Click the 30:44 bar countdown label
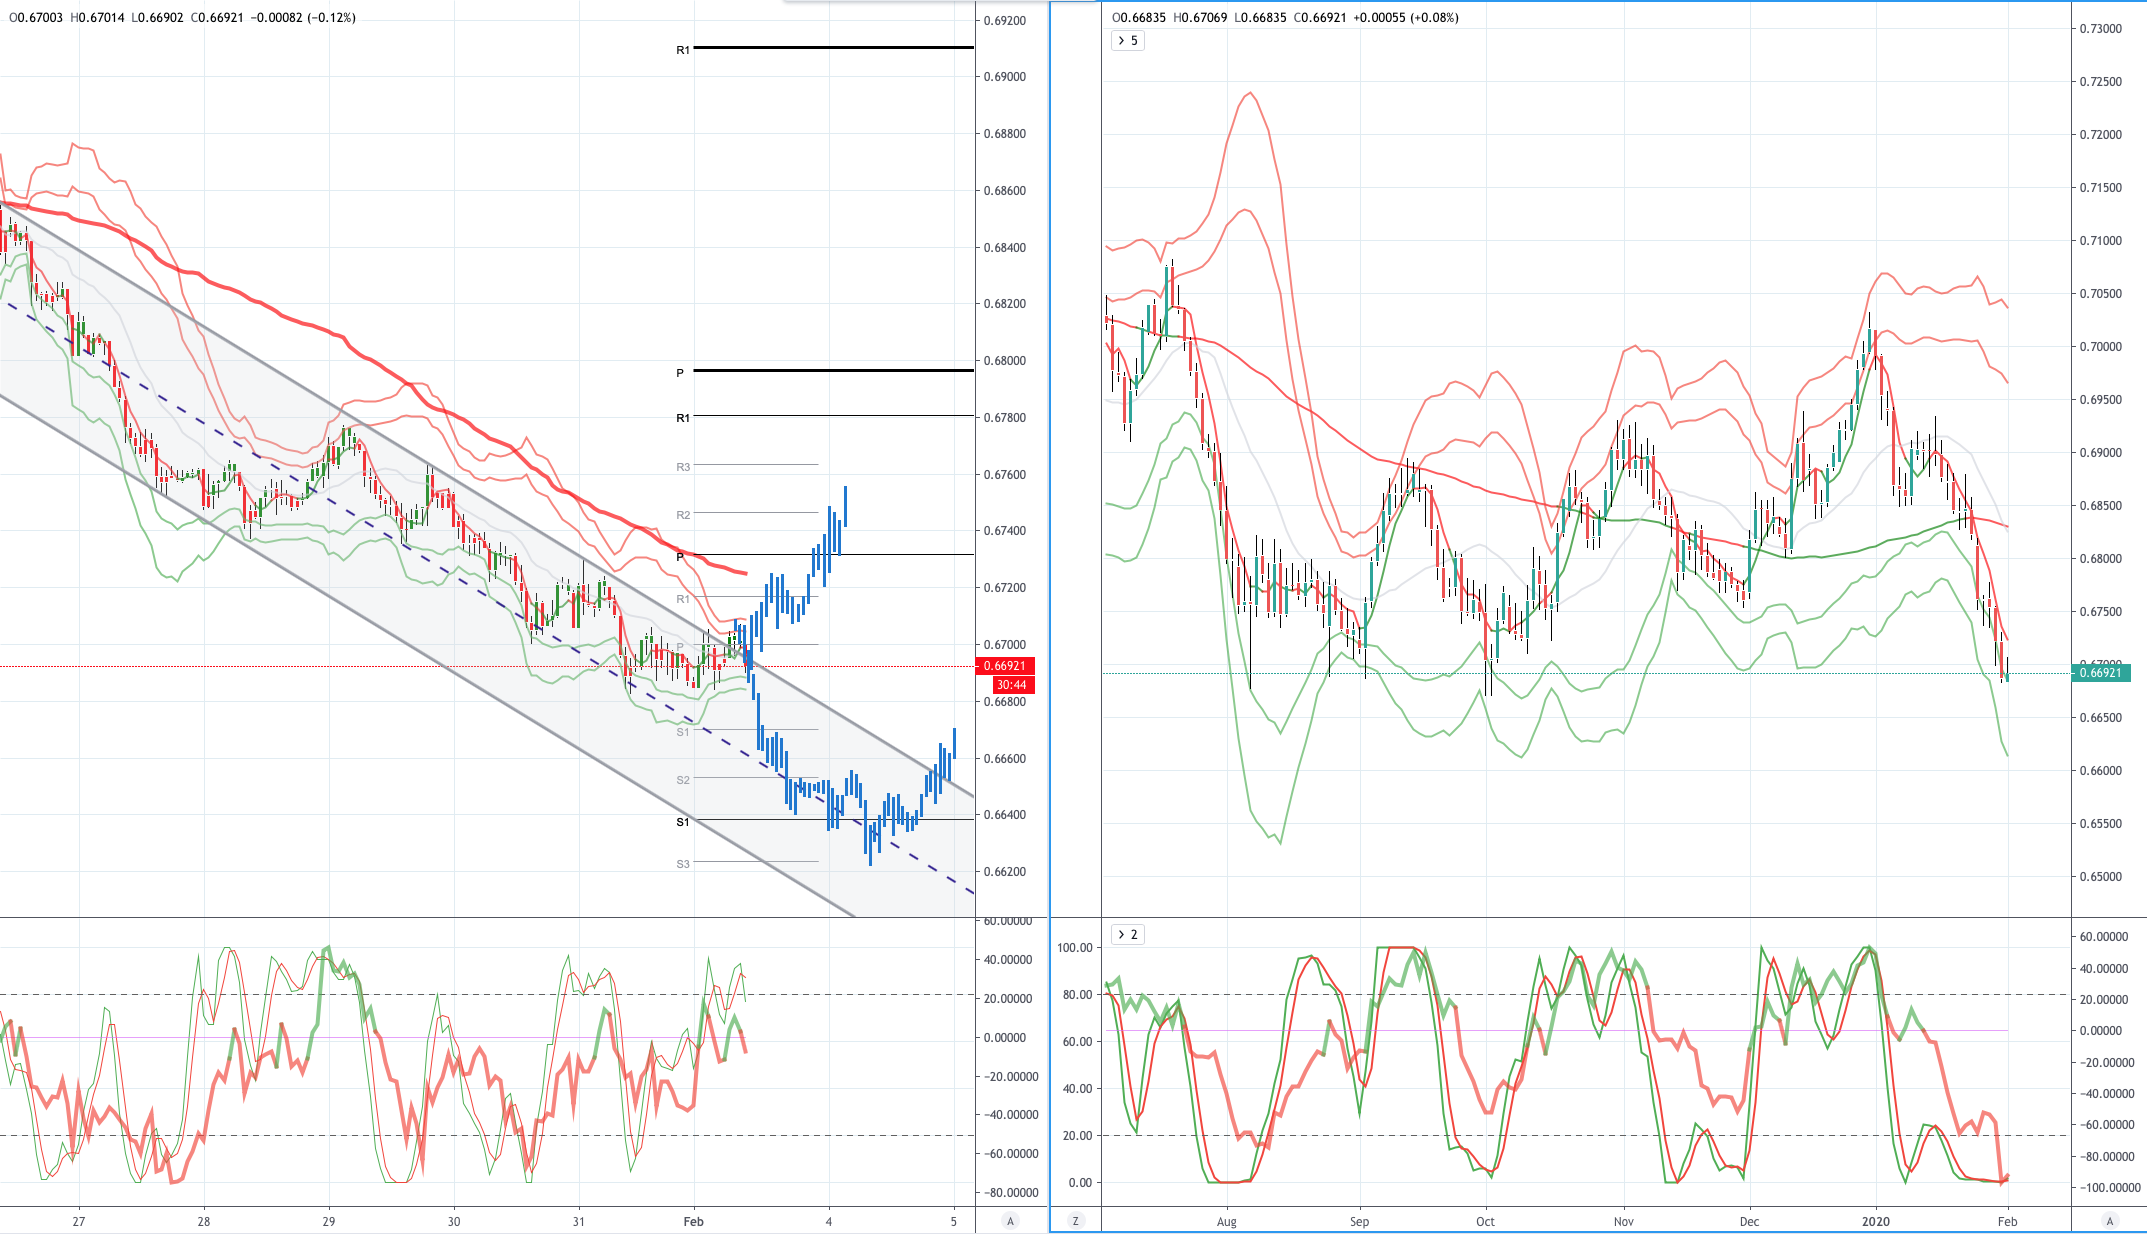 tap(1012, 685)
